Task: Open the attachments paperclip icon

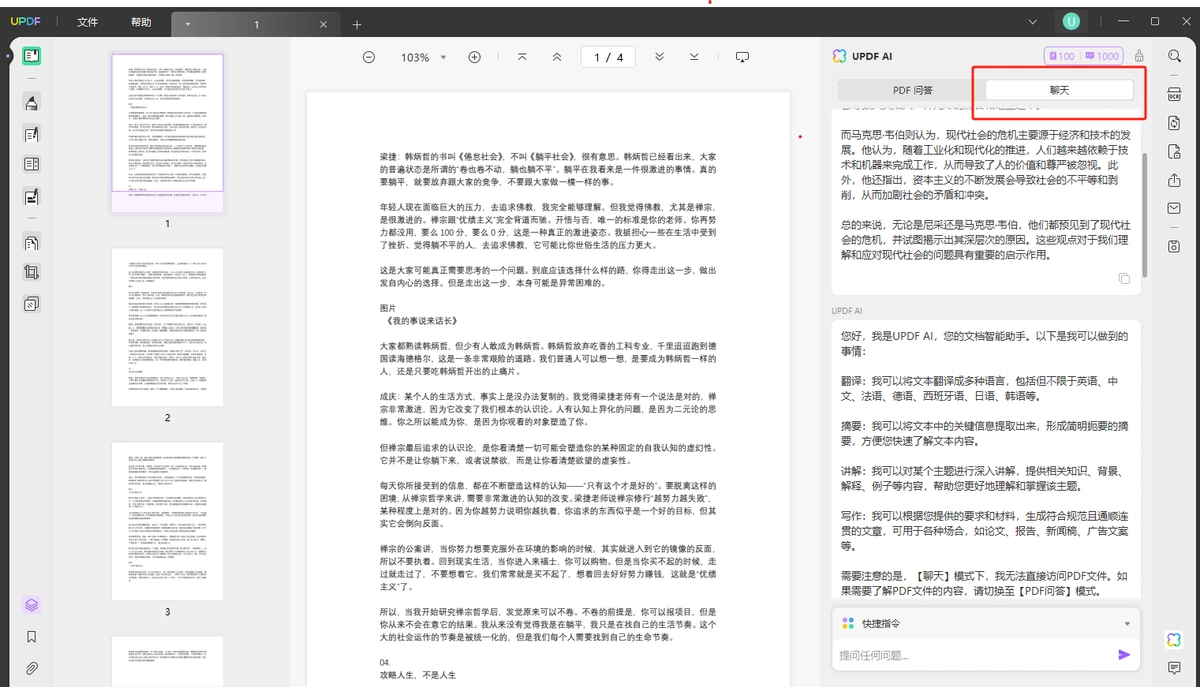Action: [x=31, y=668]
